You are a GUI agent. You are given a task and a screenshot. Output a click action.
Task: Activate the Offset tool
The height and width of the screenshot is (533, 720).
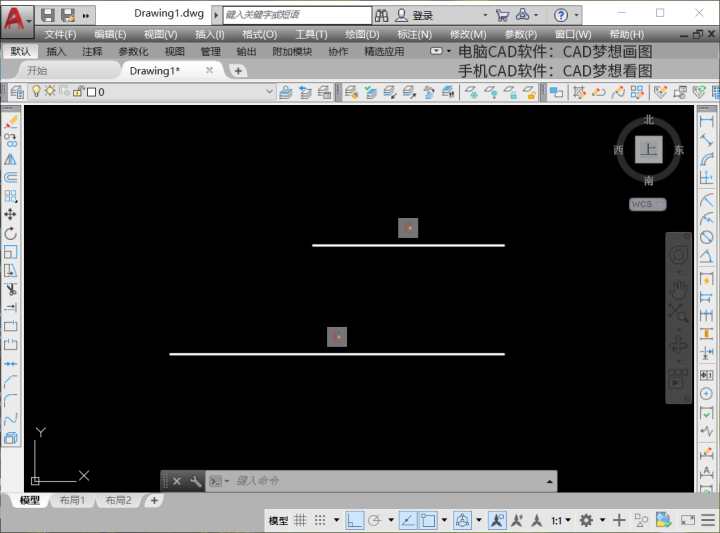point(11,177)
